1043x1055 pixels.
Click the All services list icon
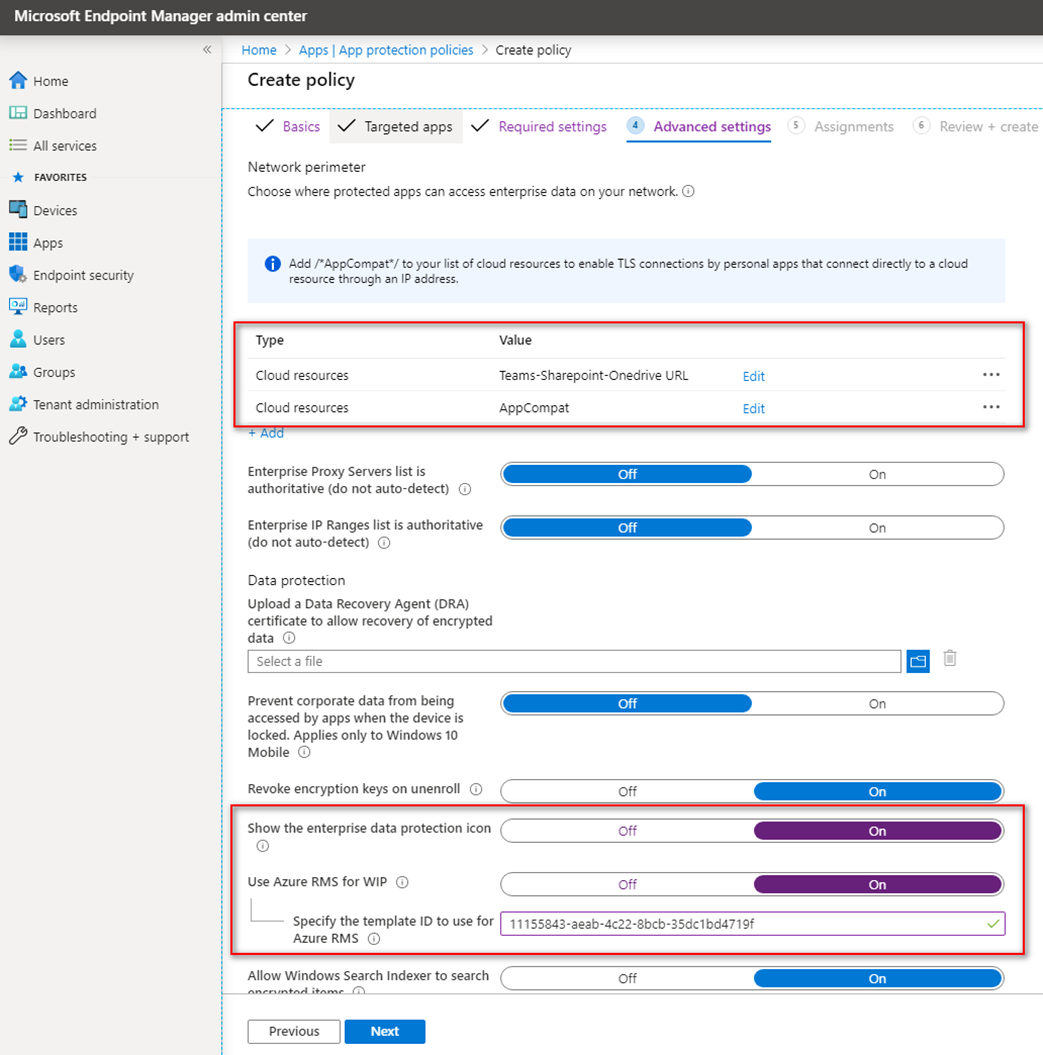point(18,145)
